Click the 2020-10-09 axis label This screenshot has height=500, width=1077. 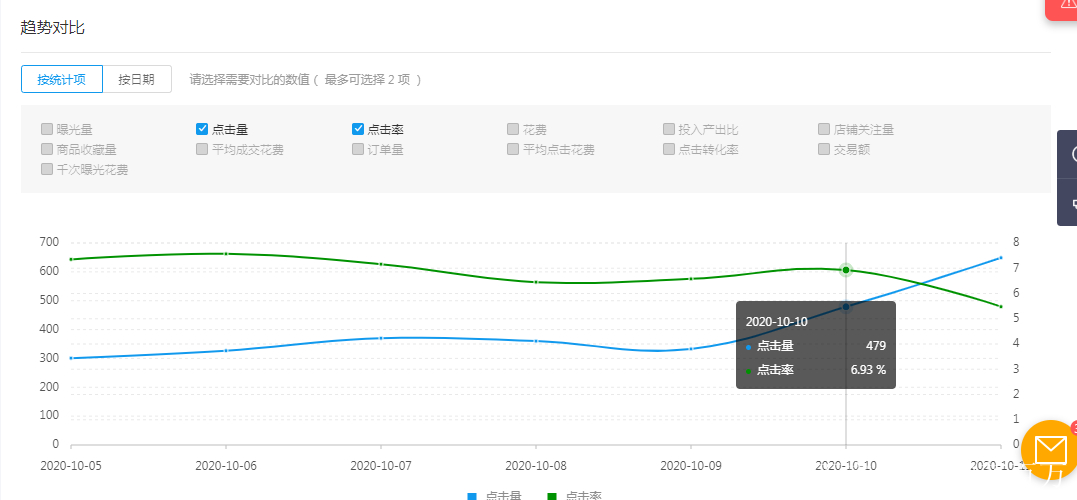(691, 465)
